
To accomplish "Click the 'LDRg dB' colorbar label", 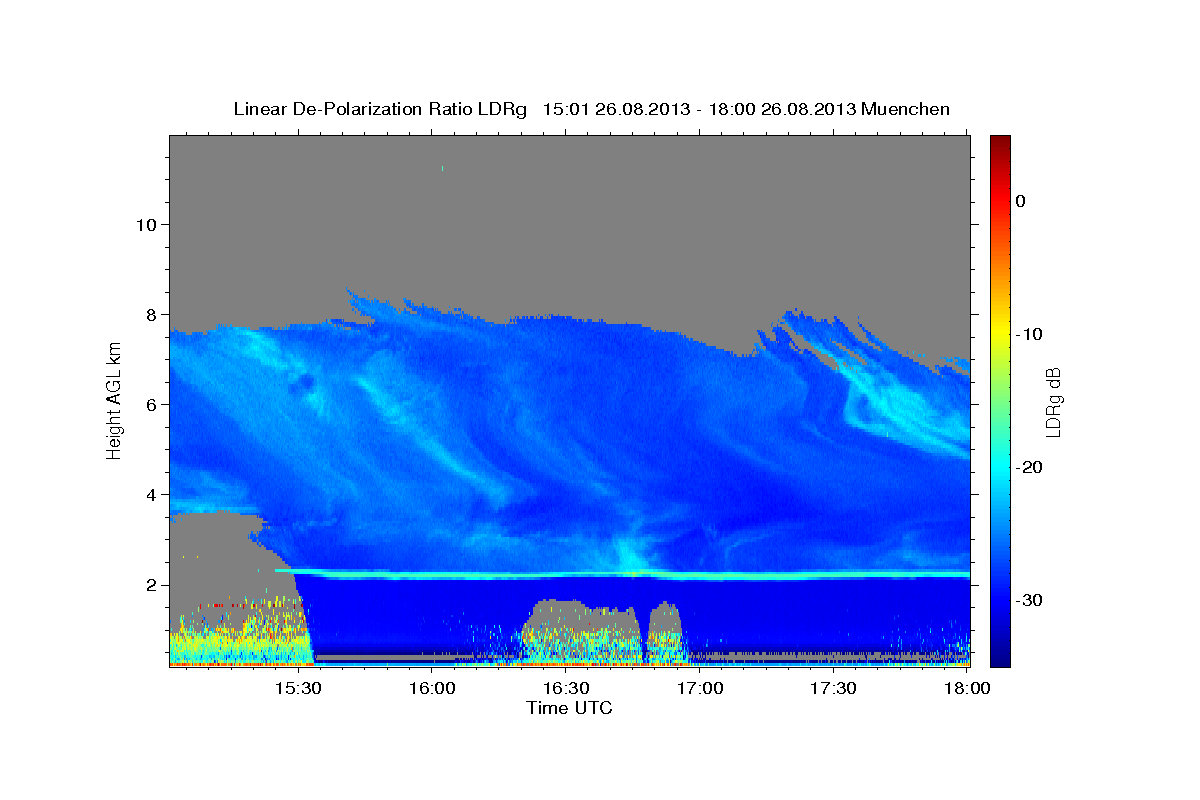I will coord(1053,402).
